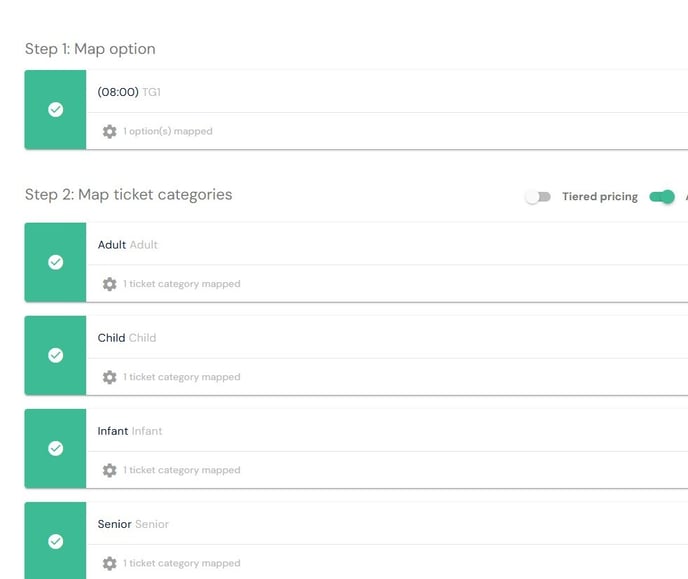Image resolution: width=688 pixels, height=579 pixels.
Task: Open the gear settings for Adult category
Action: point(110,284)
